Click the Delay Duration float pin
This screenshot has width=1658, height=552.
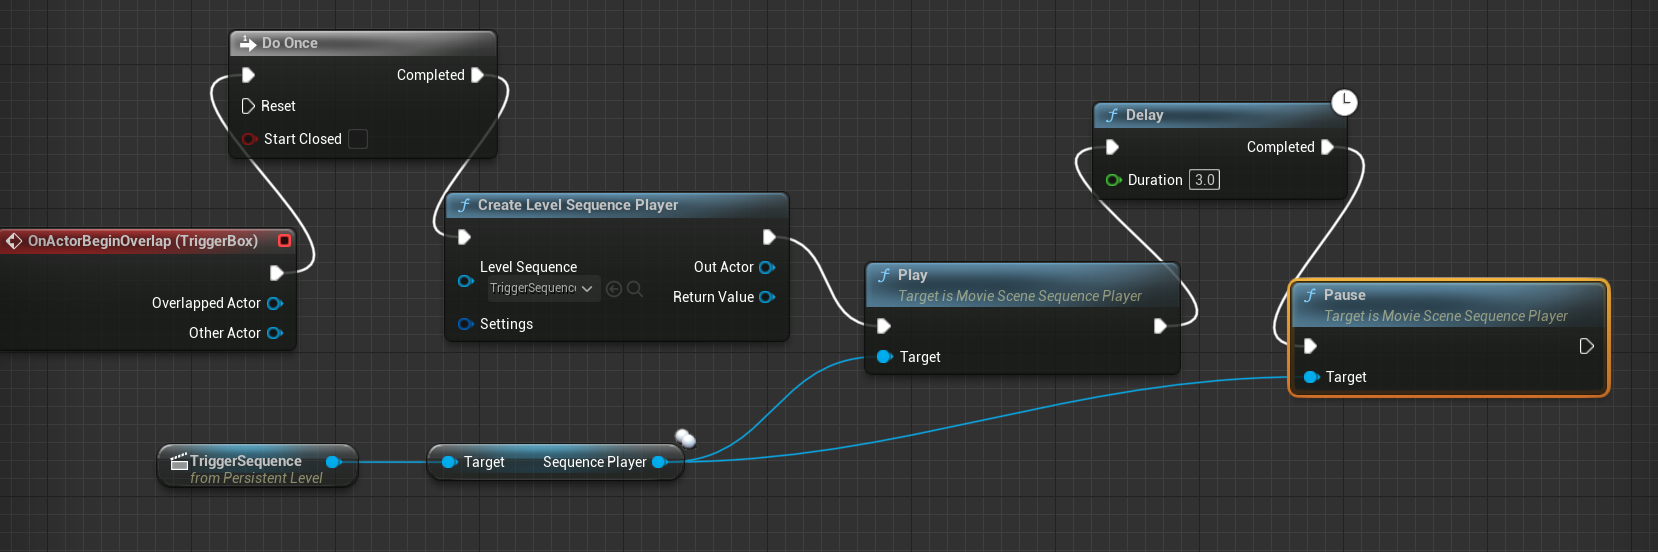pyautogui.click(x=1113, y=180)
